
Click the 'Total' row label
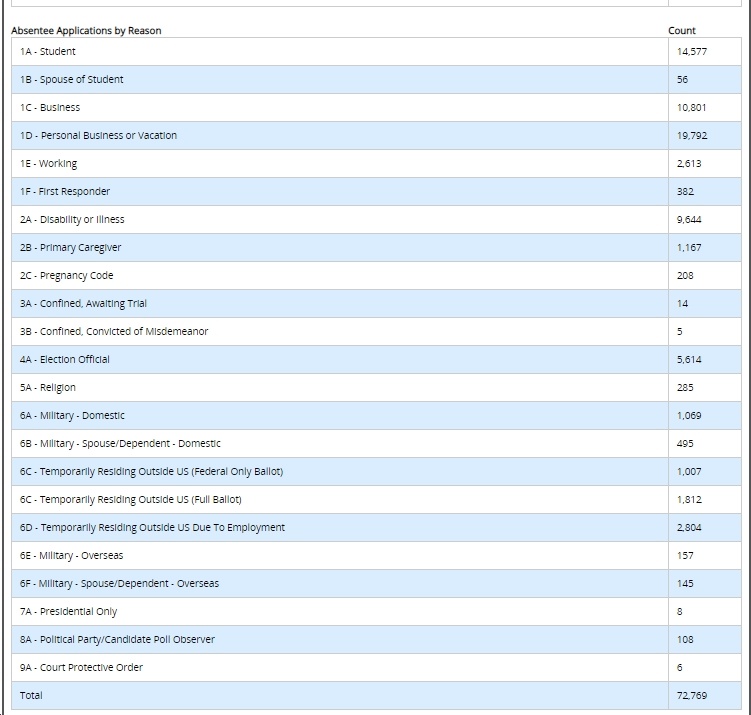tap(31, 695)
